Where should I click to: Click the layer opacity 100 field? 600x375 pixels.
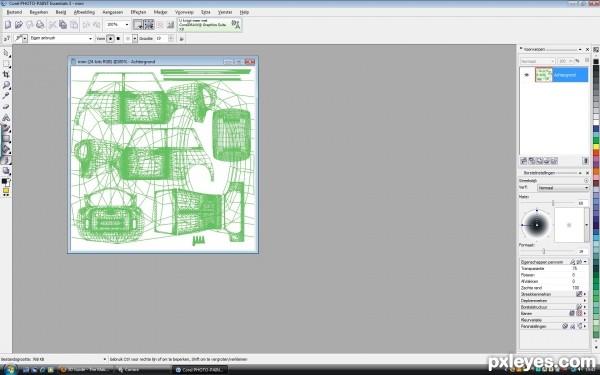pos(566,61)
